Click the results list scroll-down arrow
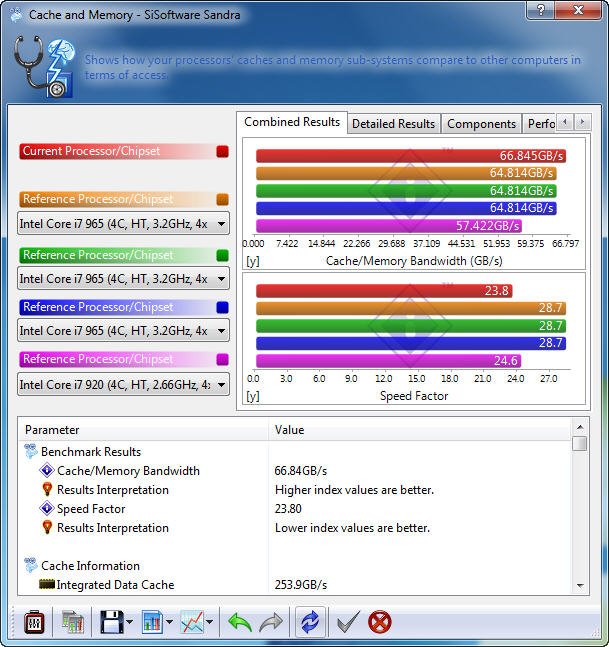The width and height of the screenshot is (609, 647). (580, 586)
